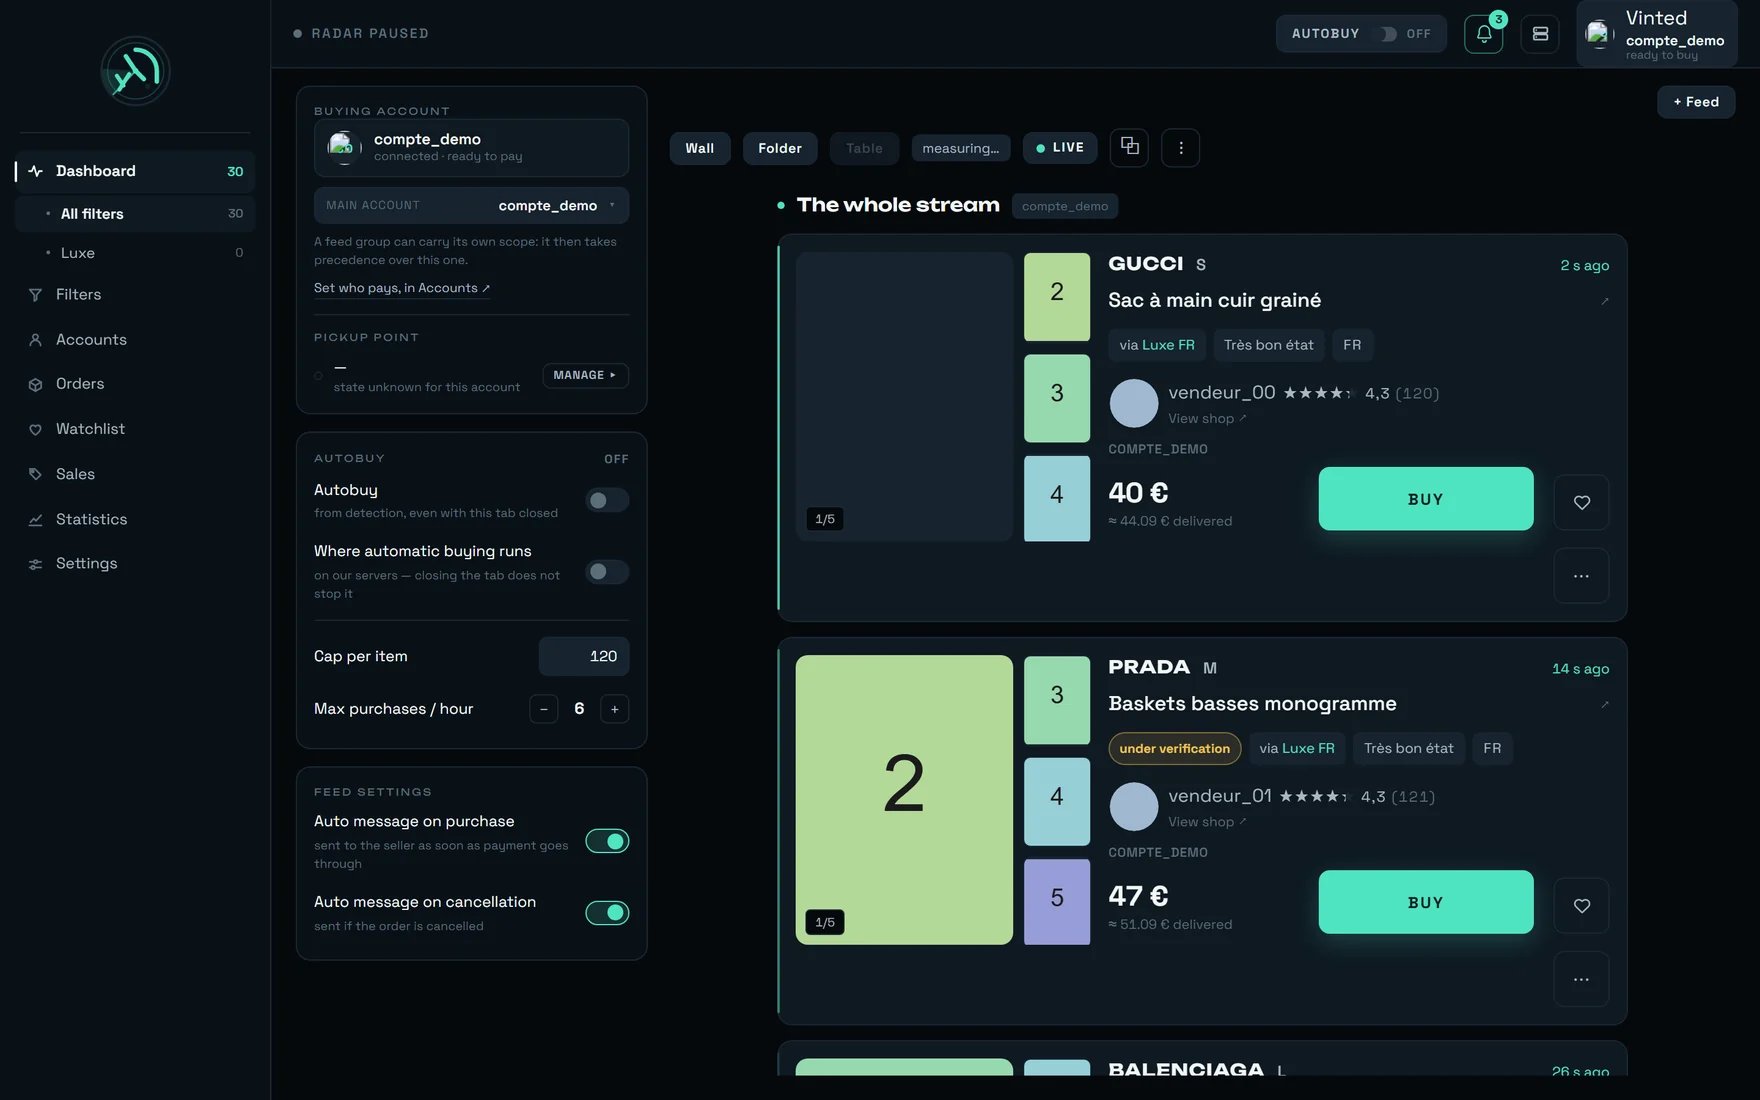This screenshot has height=1100, width=1760.
Task: Select Gucci thumbnail number 3
Action: pyautogui.click(x=1057, y=398)
